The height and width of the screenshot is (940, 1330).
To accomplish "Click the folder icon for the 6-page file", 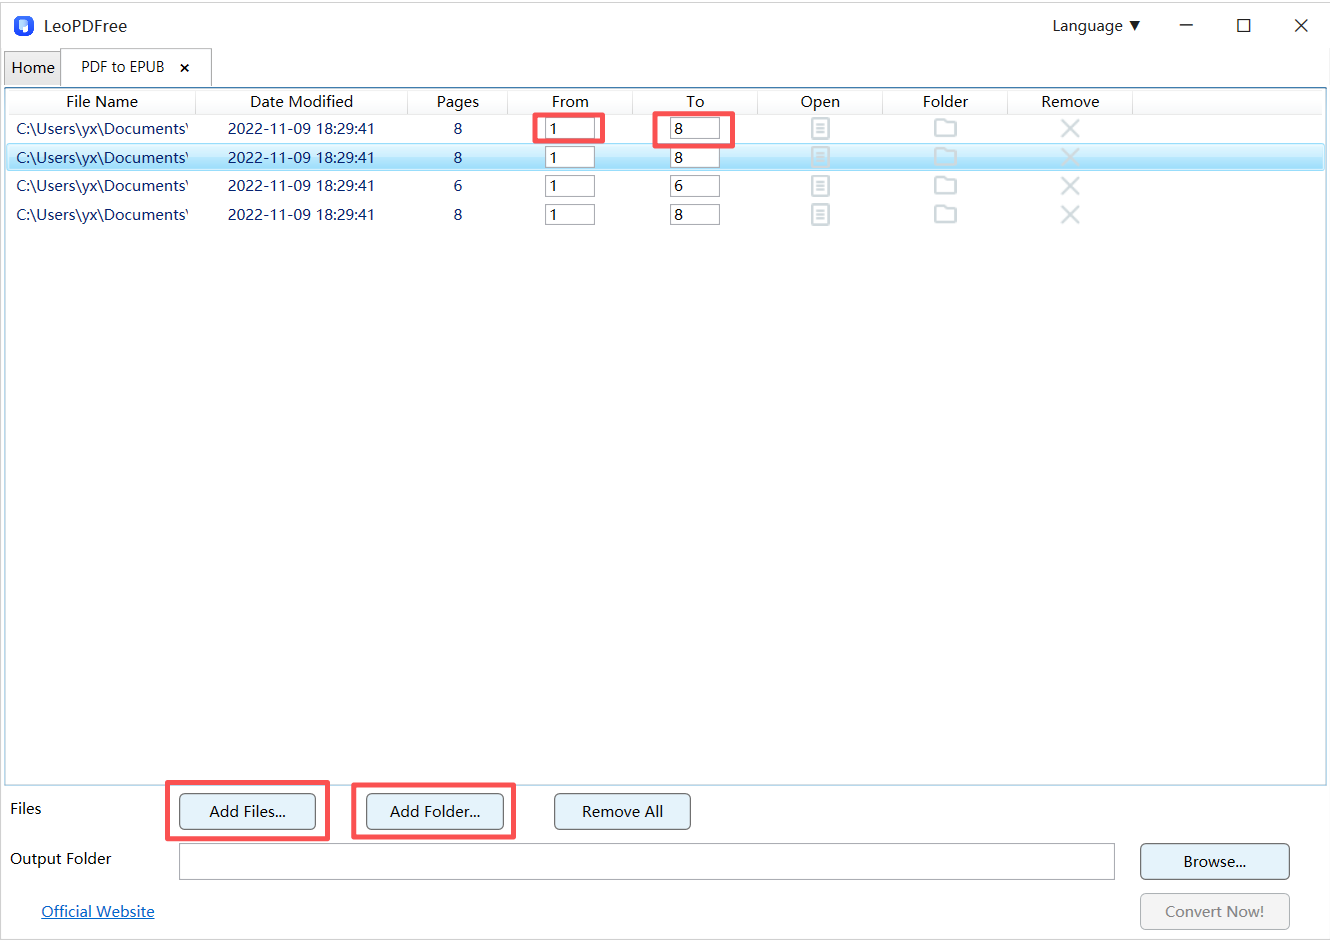I will (x=945, y=186).
